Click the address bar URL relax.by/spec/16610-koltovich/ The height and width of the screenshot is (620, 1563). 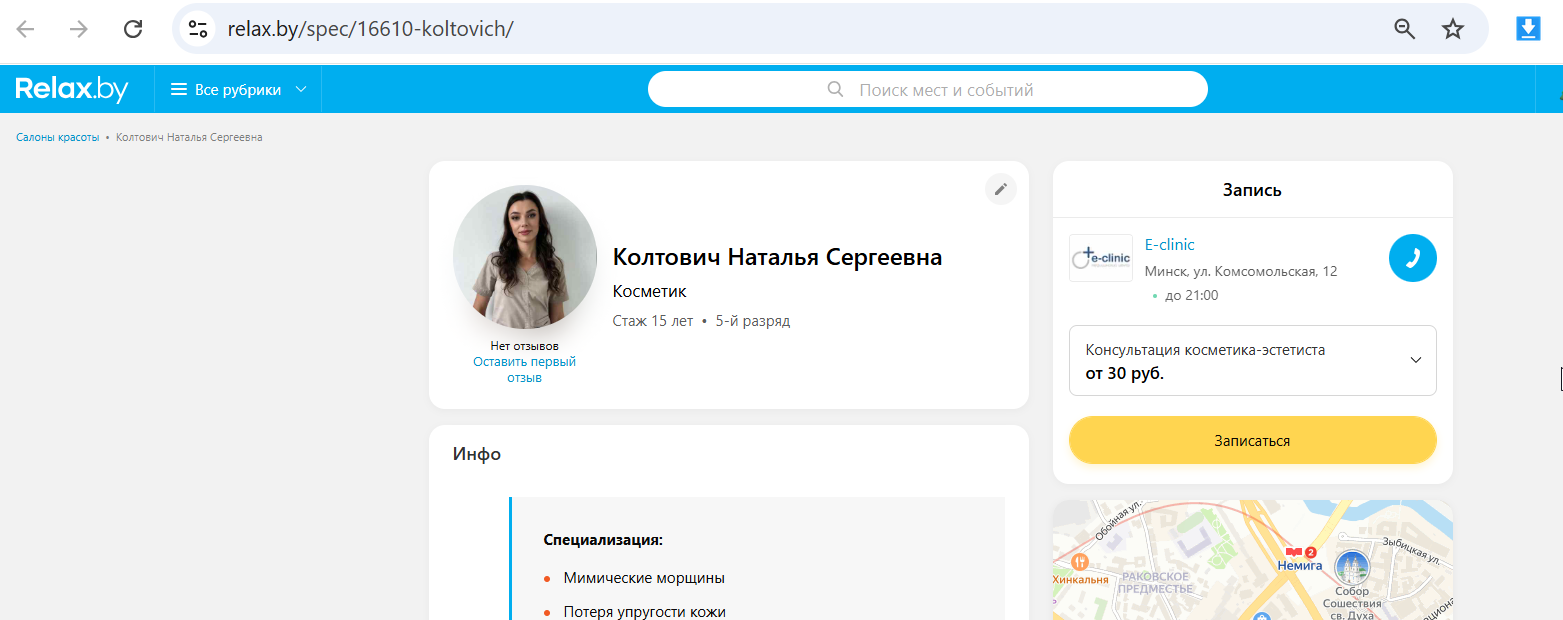pos(370,29)
